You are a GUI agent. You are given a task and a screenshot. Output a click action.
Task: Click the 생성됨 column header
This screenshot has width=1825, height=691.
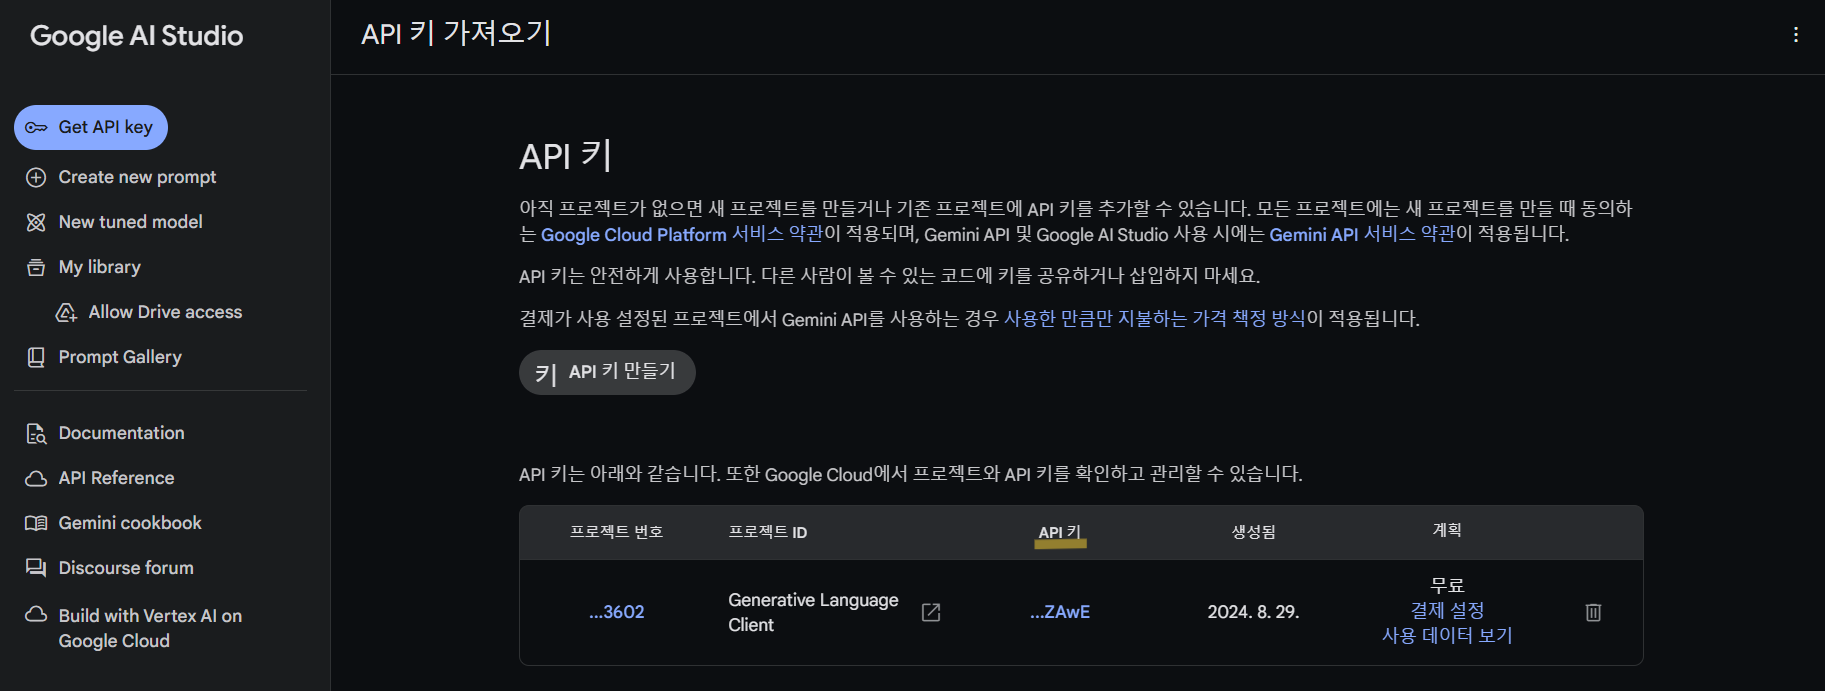click(1253, 532)
